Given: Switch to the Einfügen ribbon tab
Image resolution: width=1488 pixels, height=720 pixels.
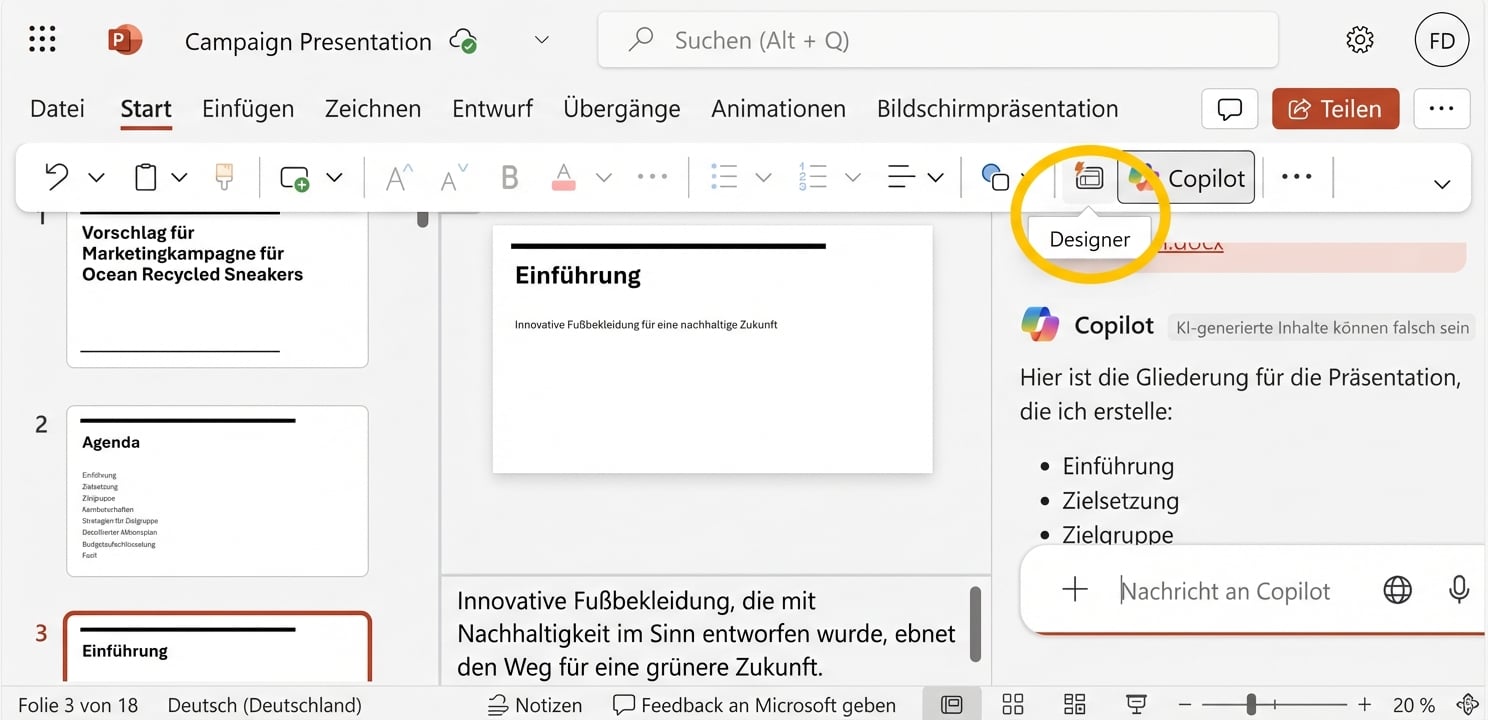Looking at the screenshot, I should [x=247, y=108].
